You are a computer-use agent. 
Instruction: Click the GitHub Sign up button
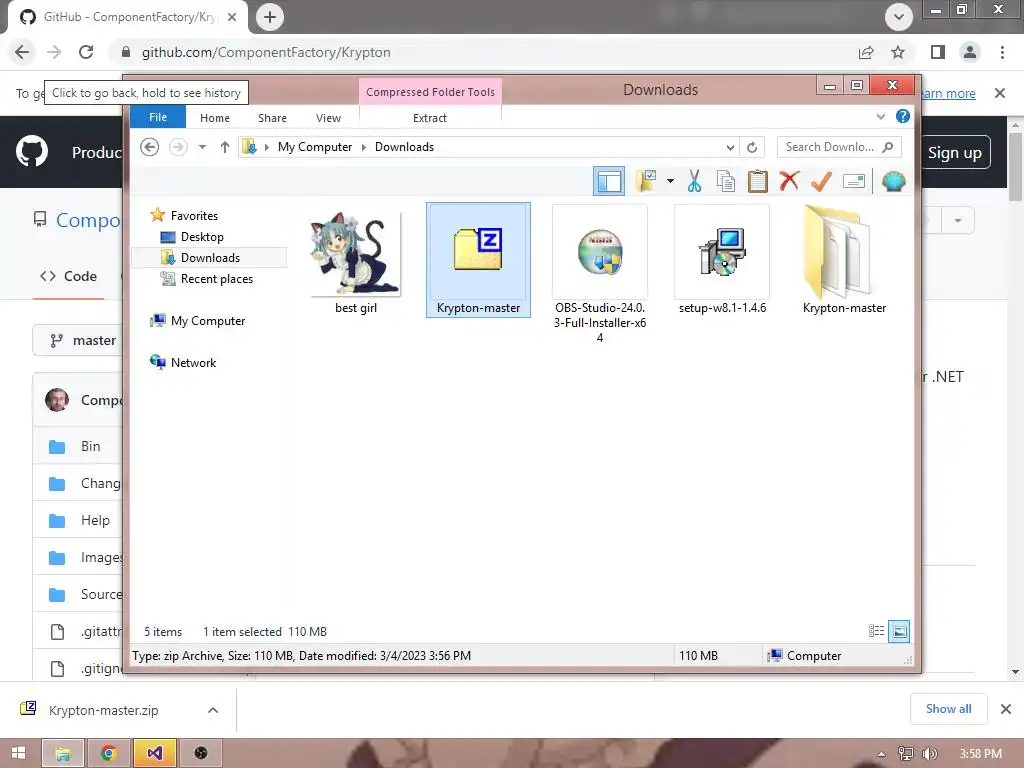click(955, 152)
